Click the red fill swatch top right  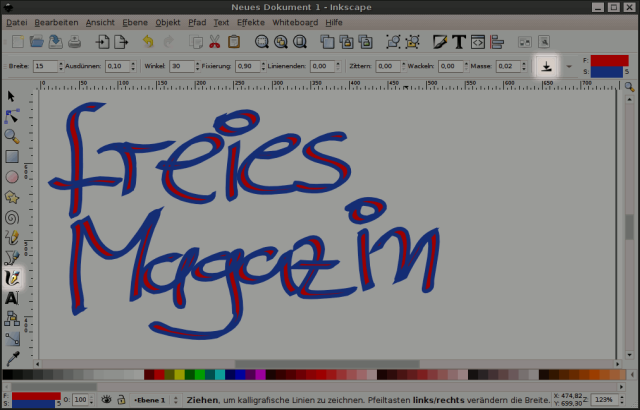point(609,60)
